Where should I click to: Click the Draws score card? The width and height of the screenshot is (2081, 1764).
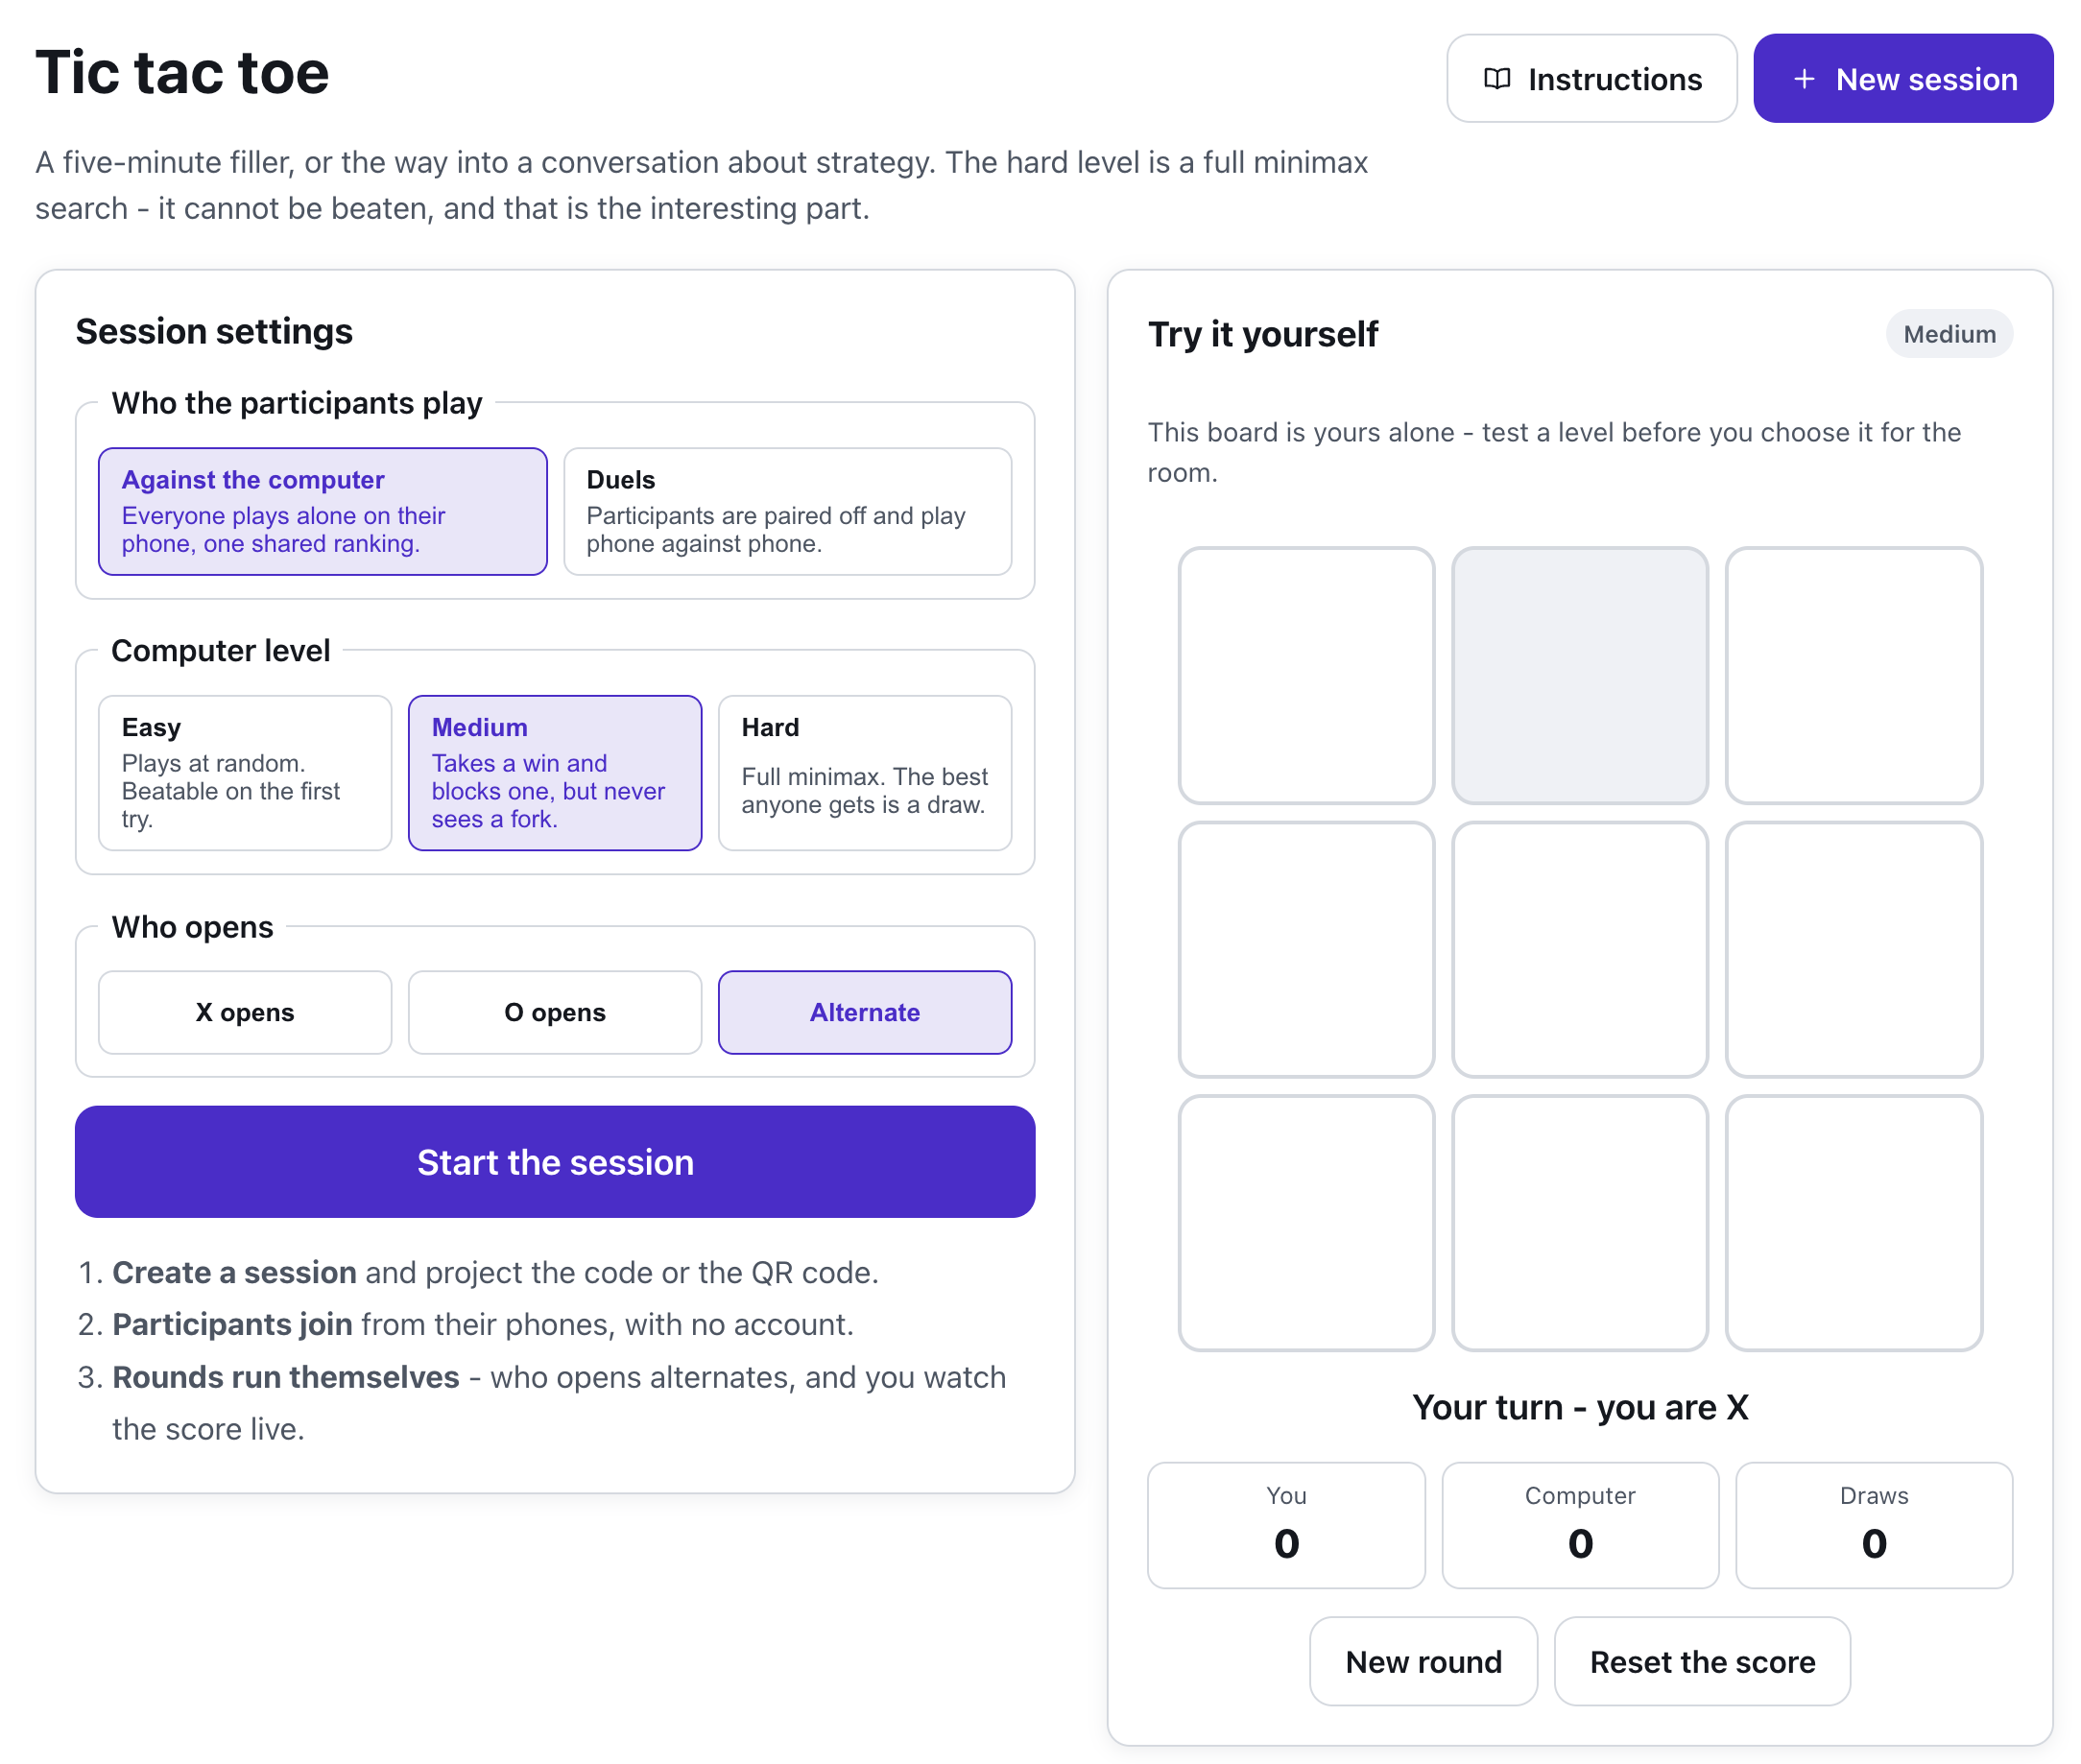point(1874,1525)
